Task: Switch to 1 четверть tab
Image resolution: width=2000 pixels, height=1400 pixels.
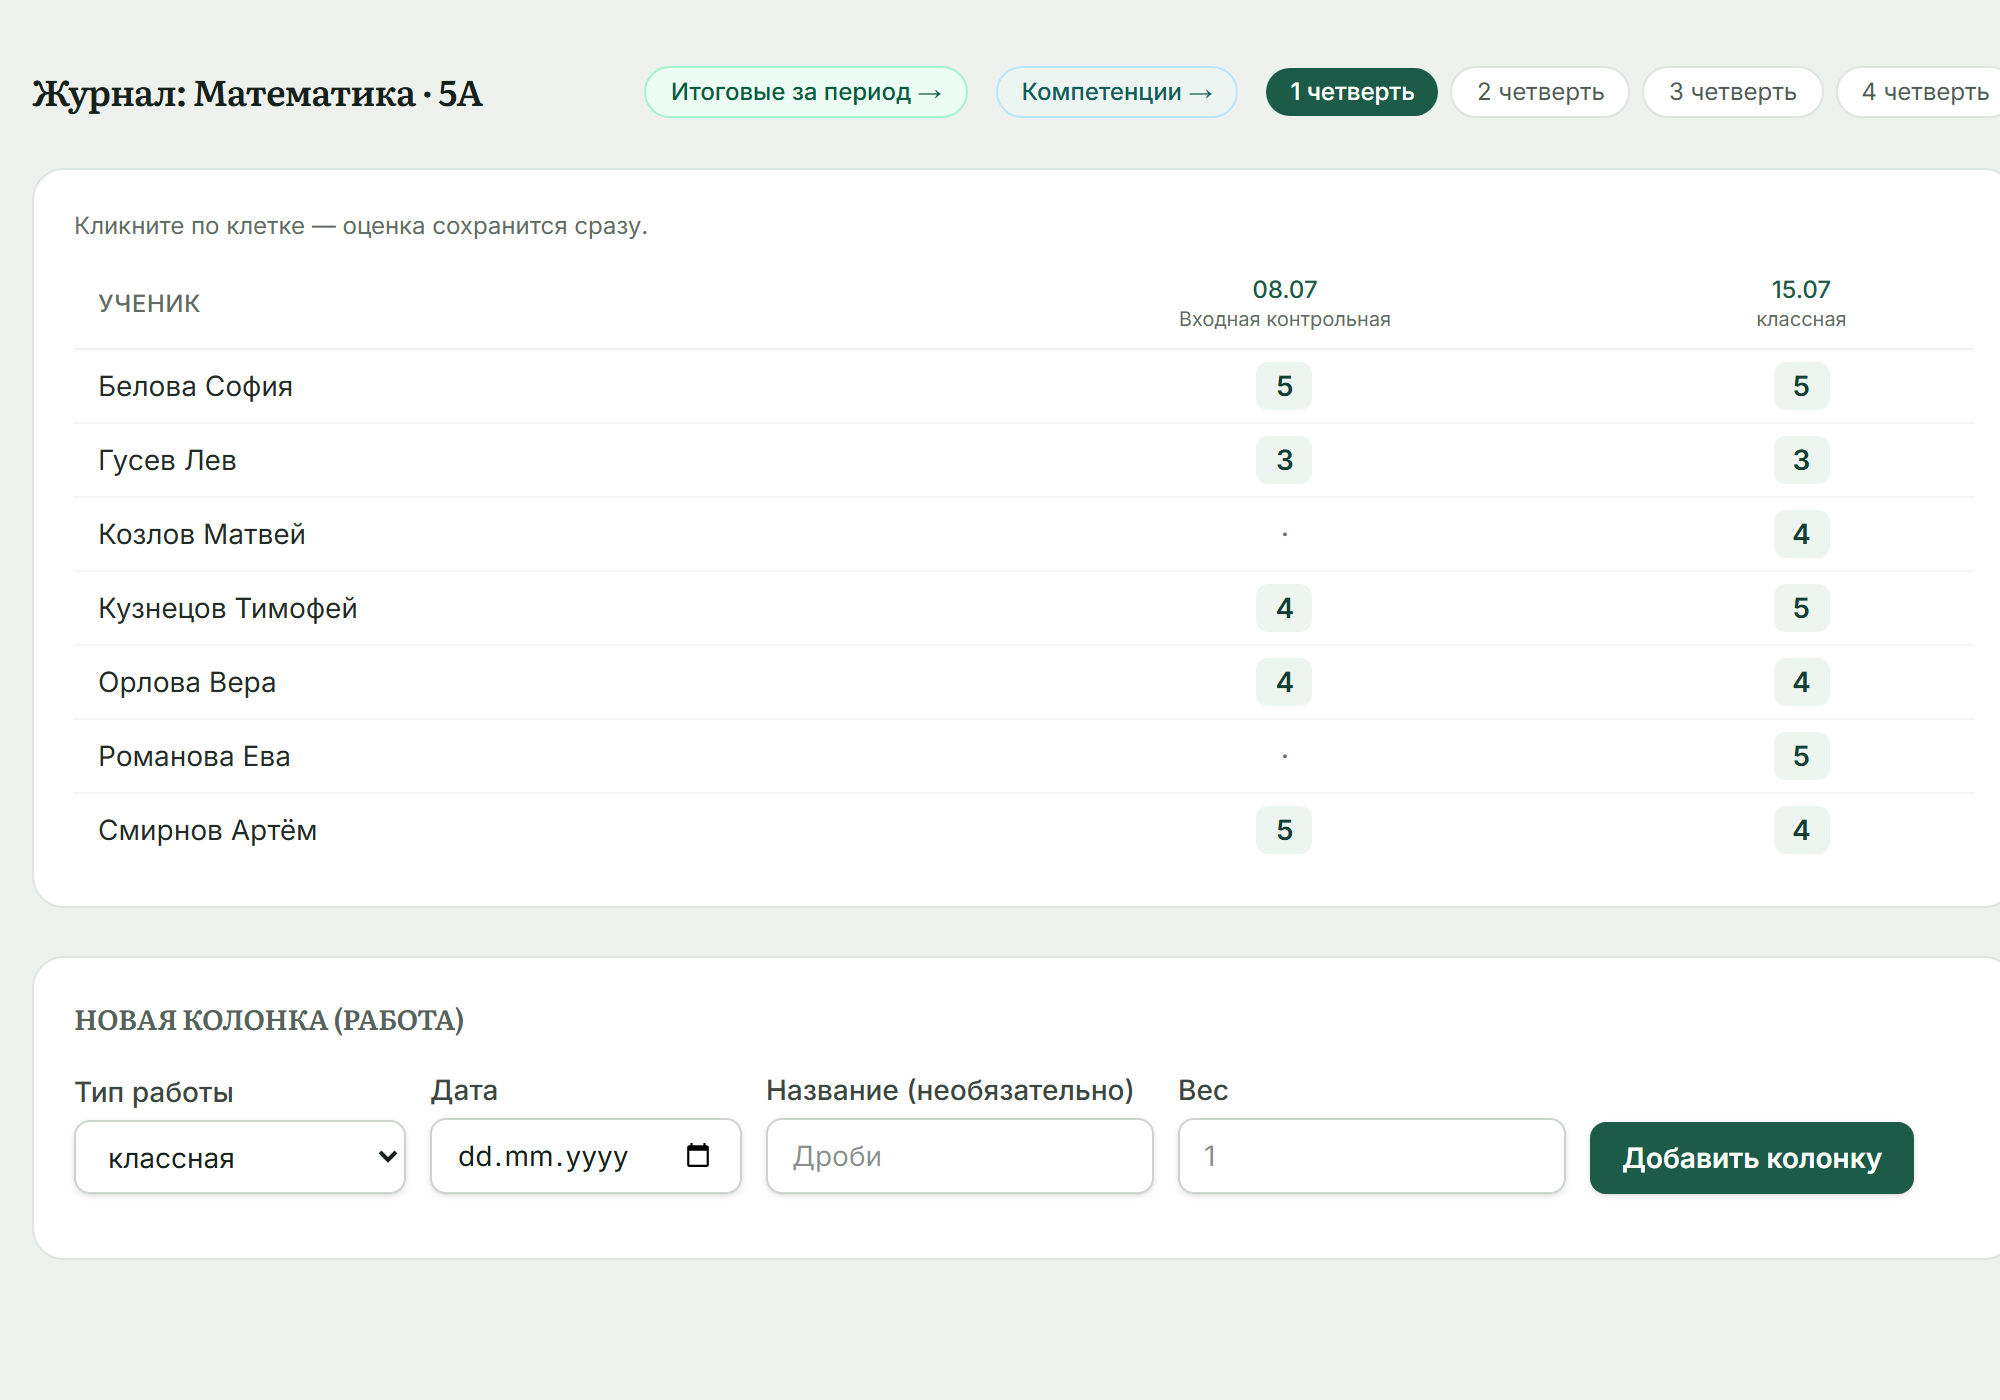Action: click(1351, 92)
